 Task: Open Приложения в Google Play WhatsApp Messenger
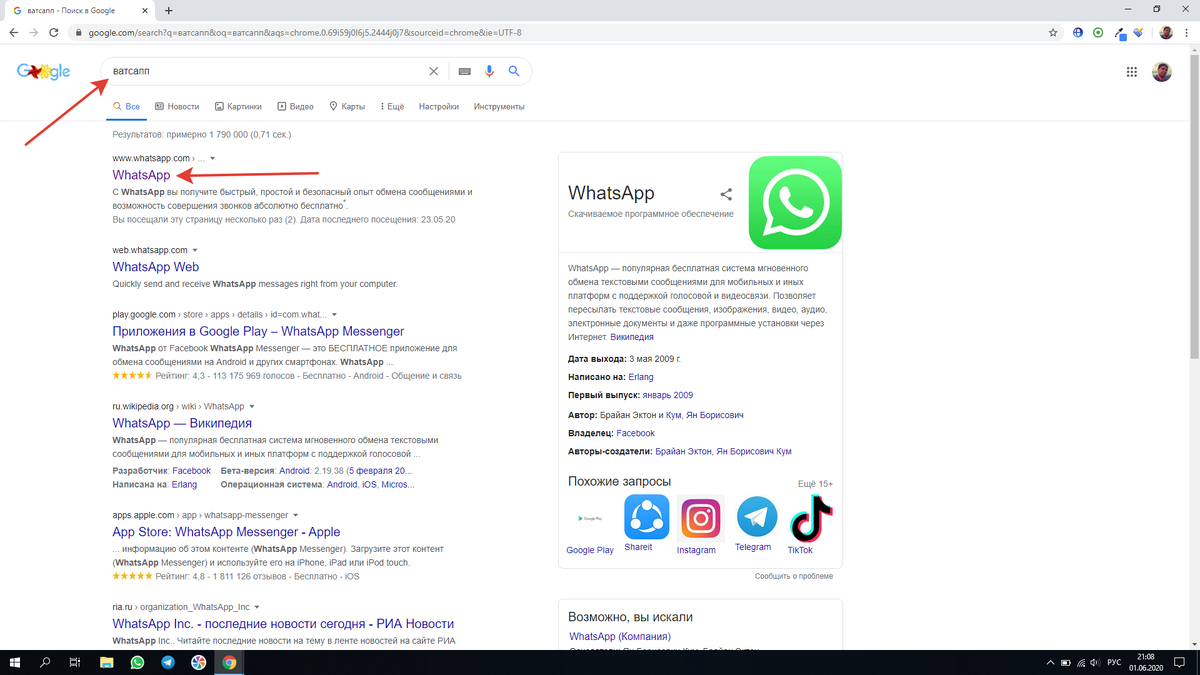[258, 331]
